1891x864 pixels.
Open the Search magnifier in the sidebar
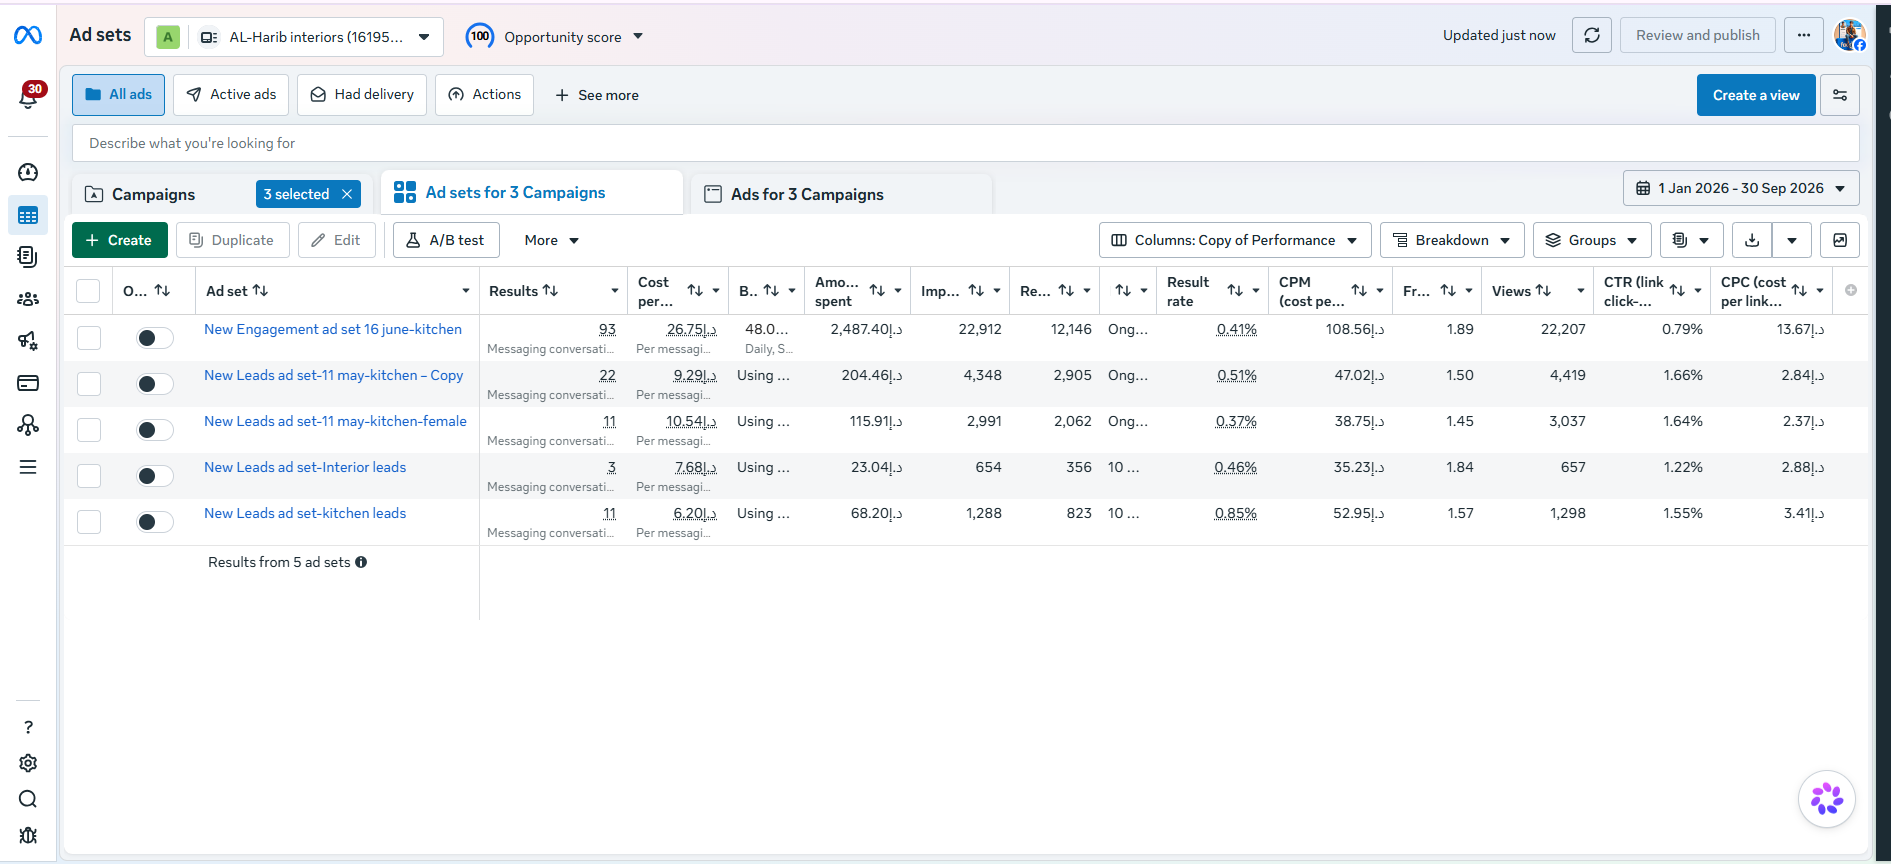28,799
